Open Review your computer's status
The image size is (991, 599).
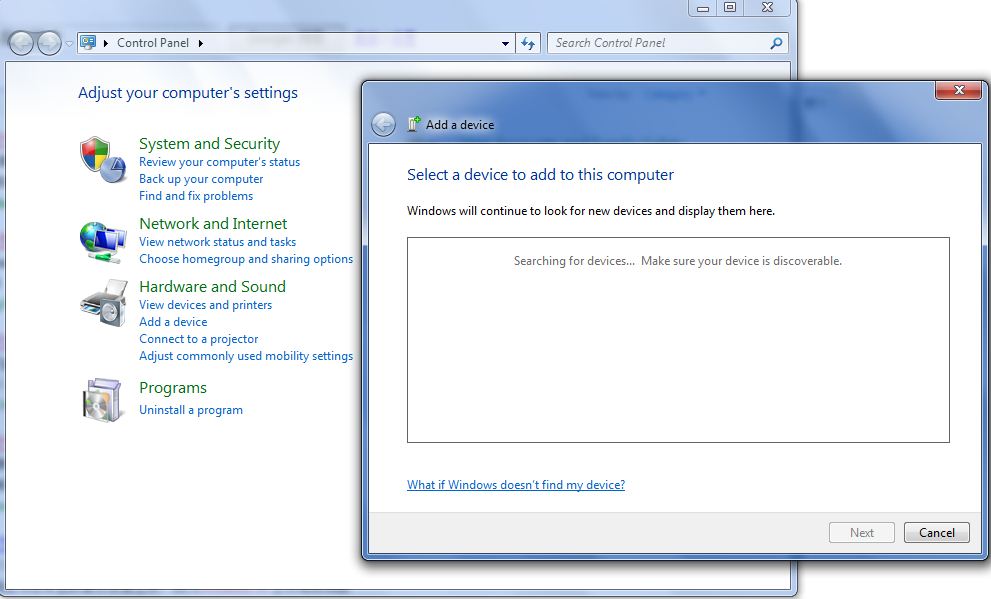[x=219, y=162]
